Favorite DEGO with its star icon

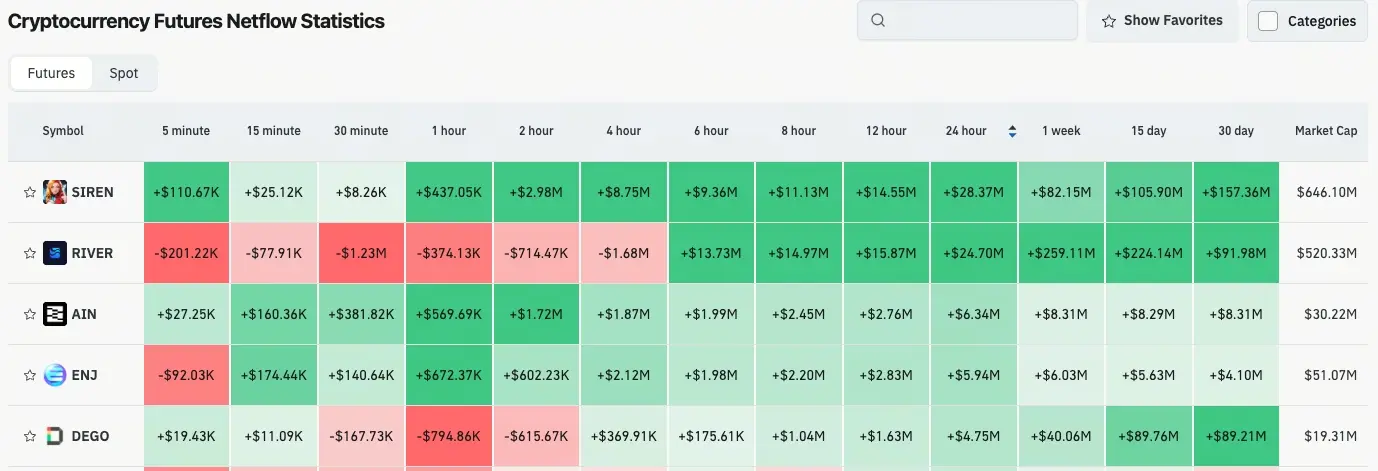30,436
